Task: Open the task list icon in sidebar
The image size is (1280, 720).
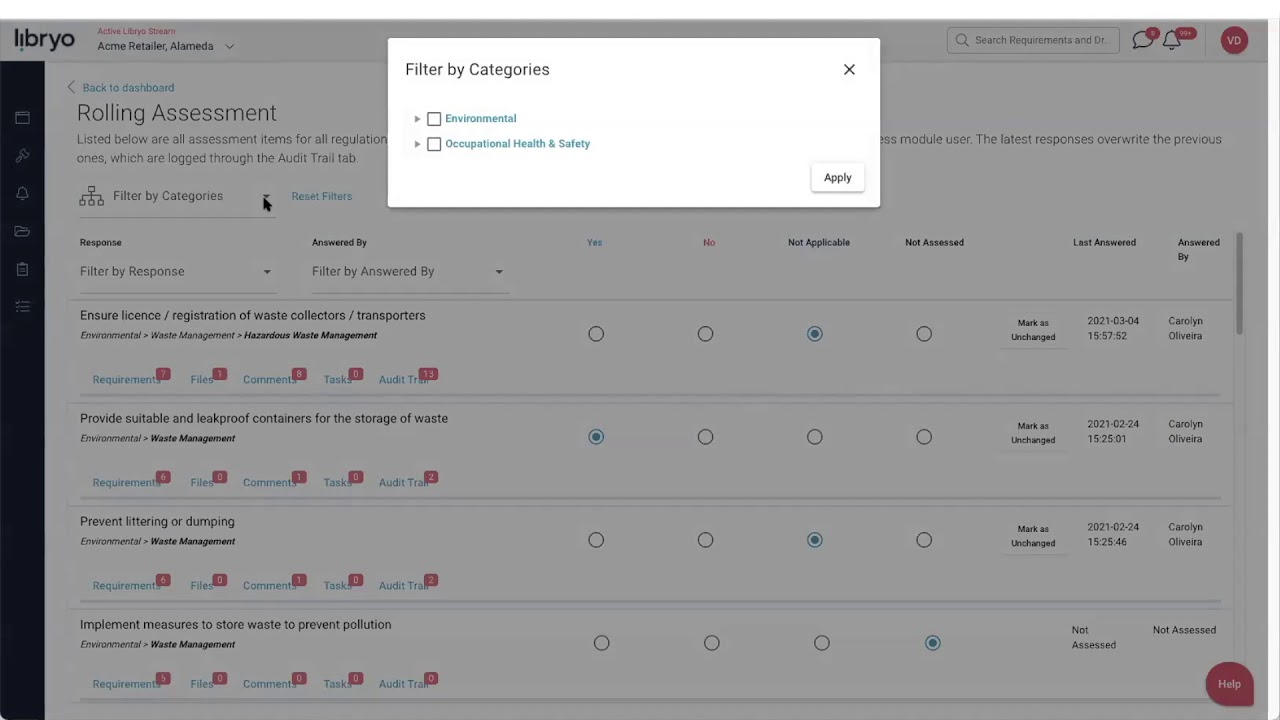Action: (x=22, y=307)
